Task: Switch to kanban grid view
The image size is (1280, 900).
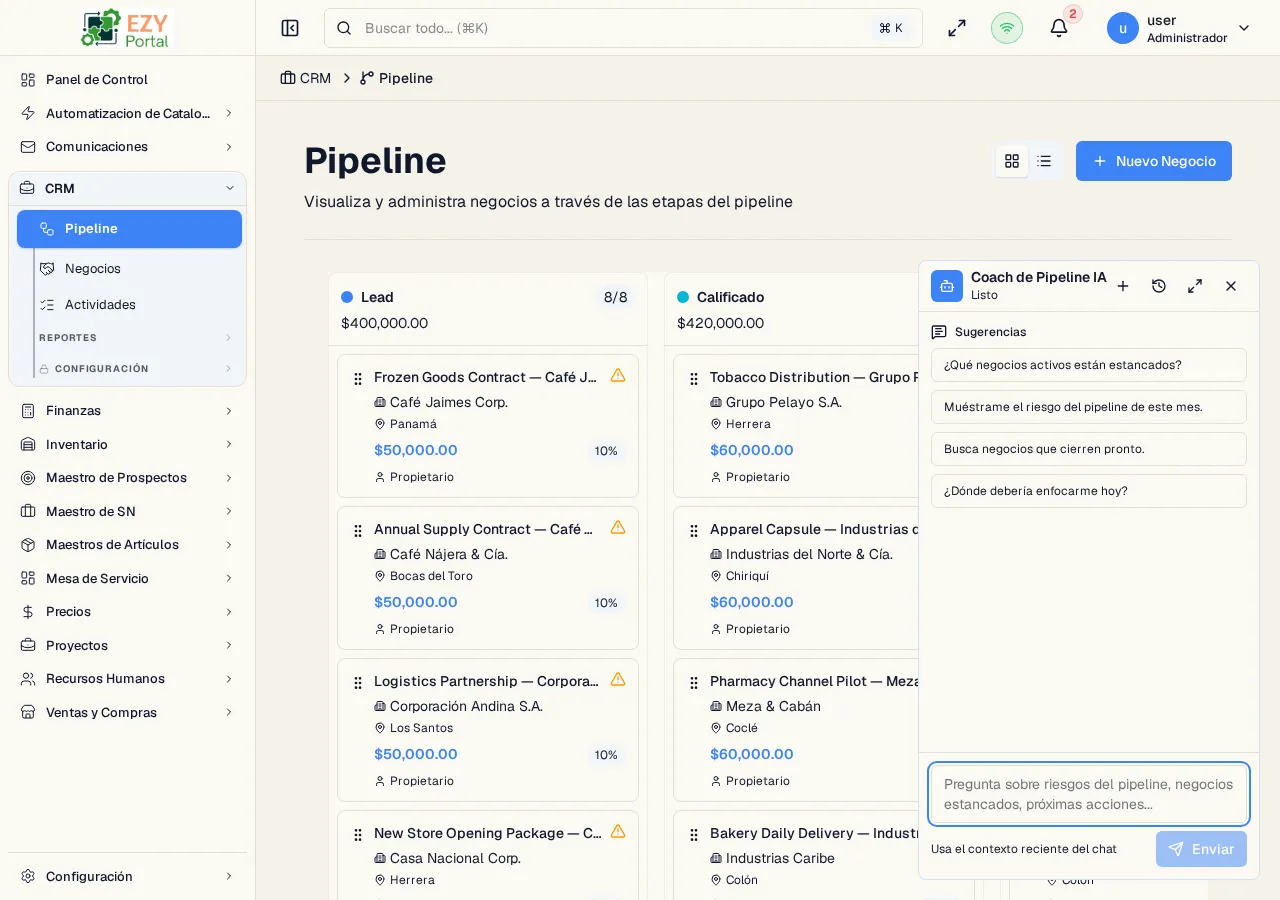Action: (1012, 161)
